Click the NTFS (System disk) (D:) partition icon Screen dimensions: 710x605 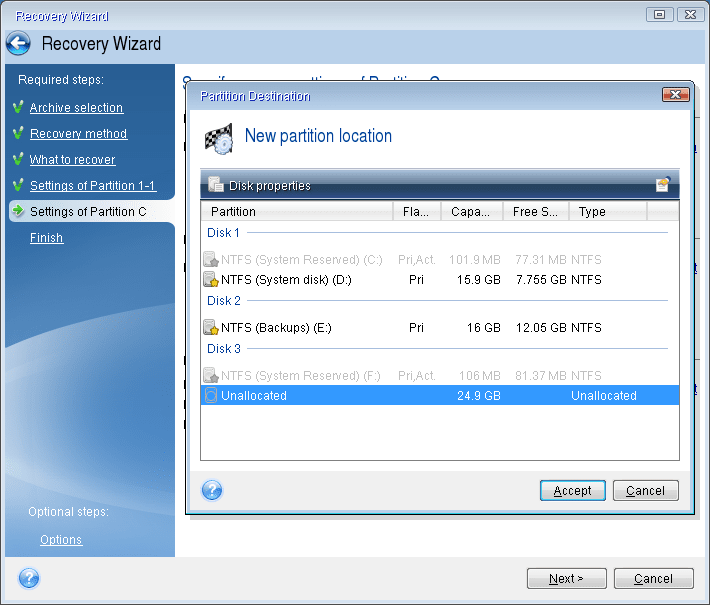pyautogui.click(x=210, y=280)
